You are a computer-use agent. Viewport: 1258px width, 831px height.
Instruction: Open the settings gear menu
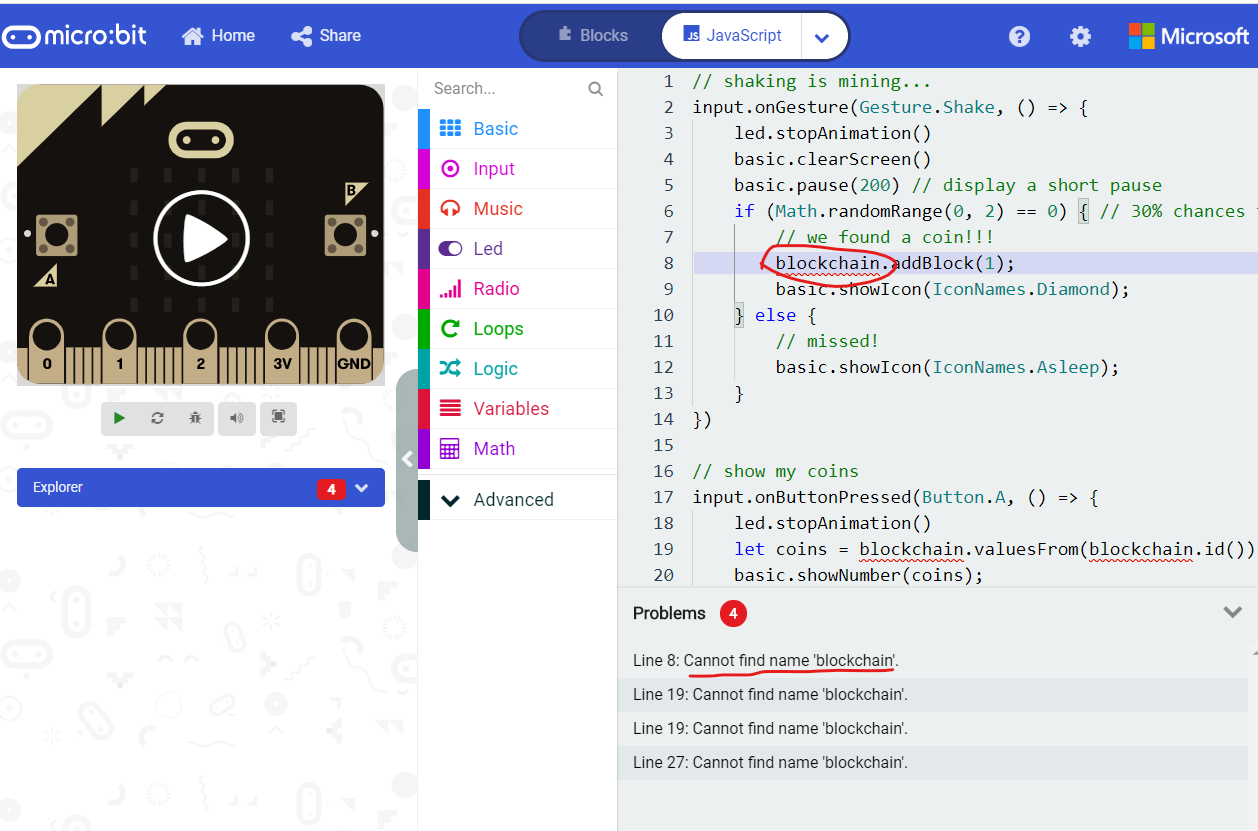click(x=1080, y=35)
